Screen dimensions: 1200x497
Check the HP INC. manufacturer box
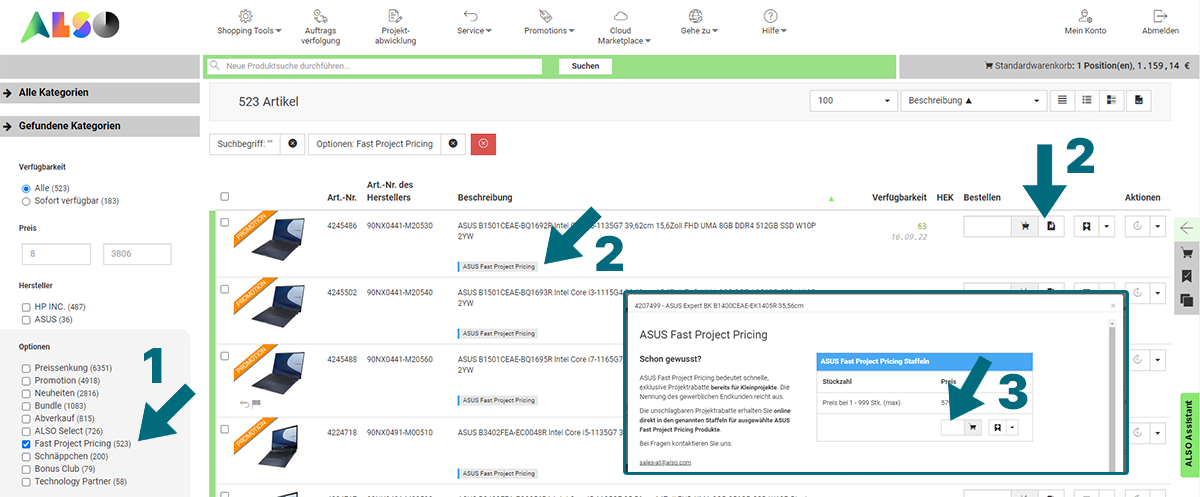click(26, 306)
